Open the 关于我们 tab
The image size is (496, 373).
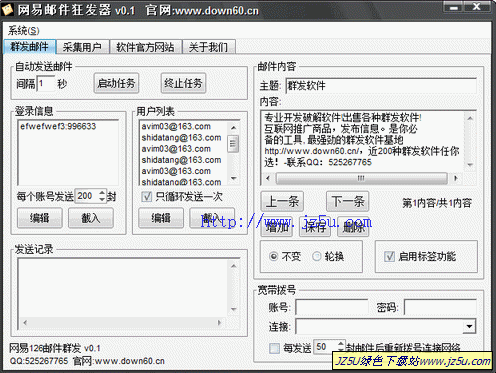coord(208,47)
